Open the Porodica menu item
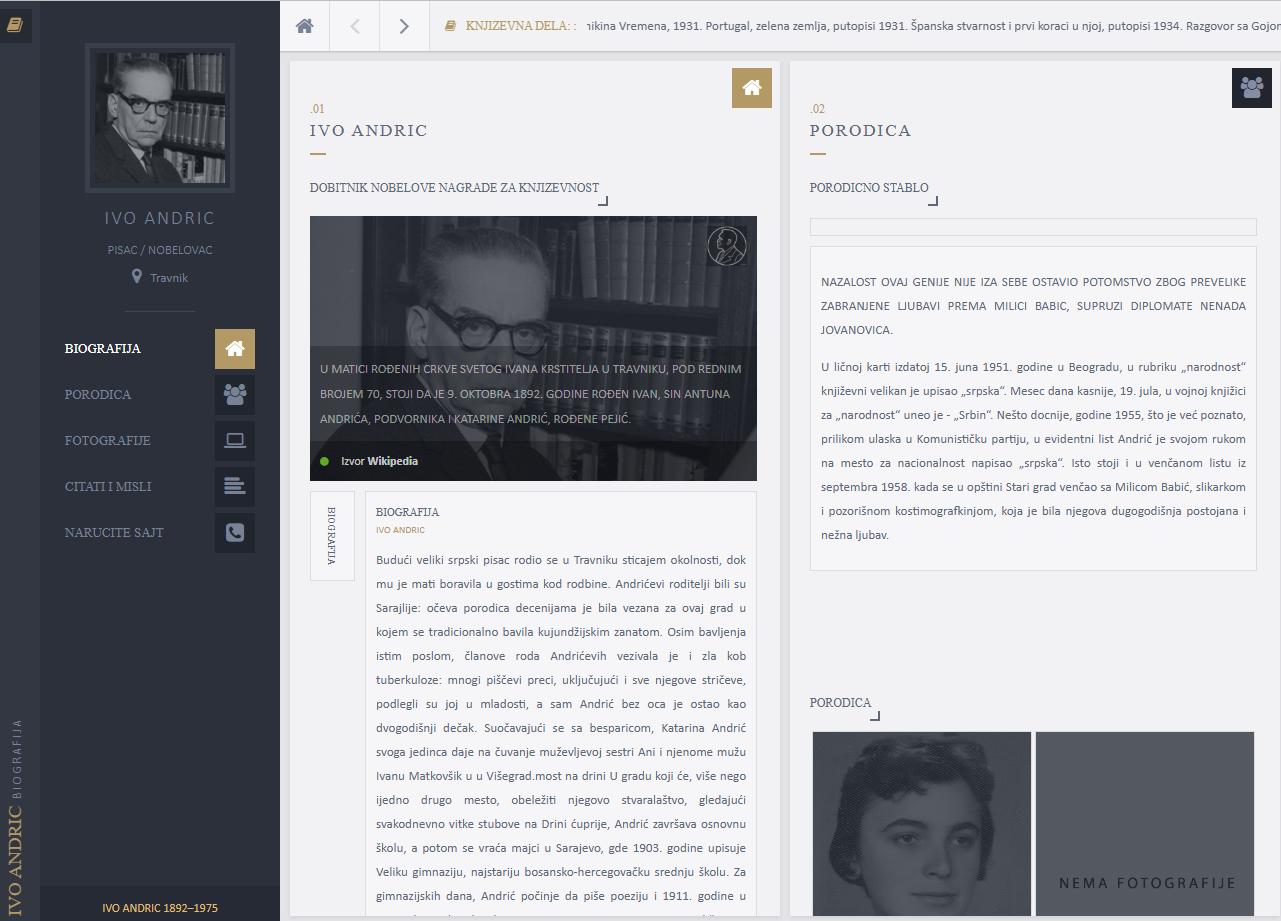This screenshot has width=1281, height=921. coord(98,395)
